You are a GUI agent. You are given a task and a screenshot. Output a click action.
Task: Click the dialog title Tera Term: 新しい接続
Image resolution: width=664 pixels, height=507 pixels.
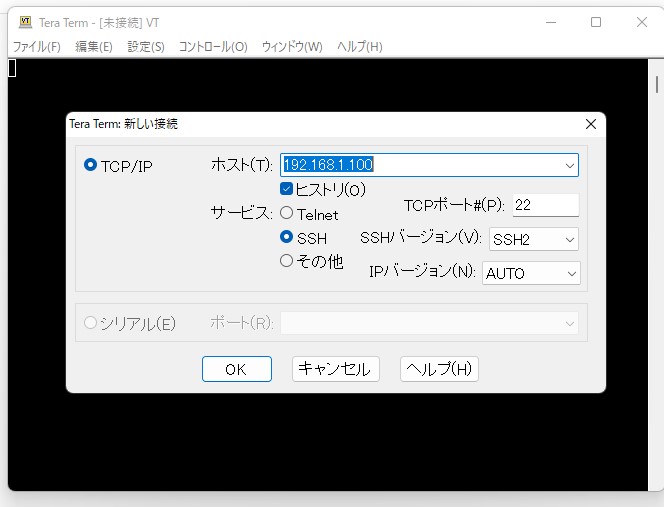click(124, 124)
